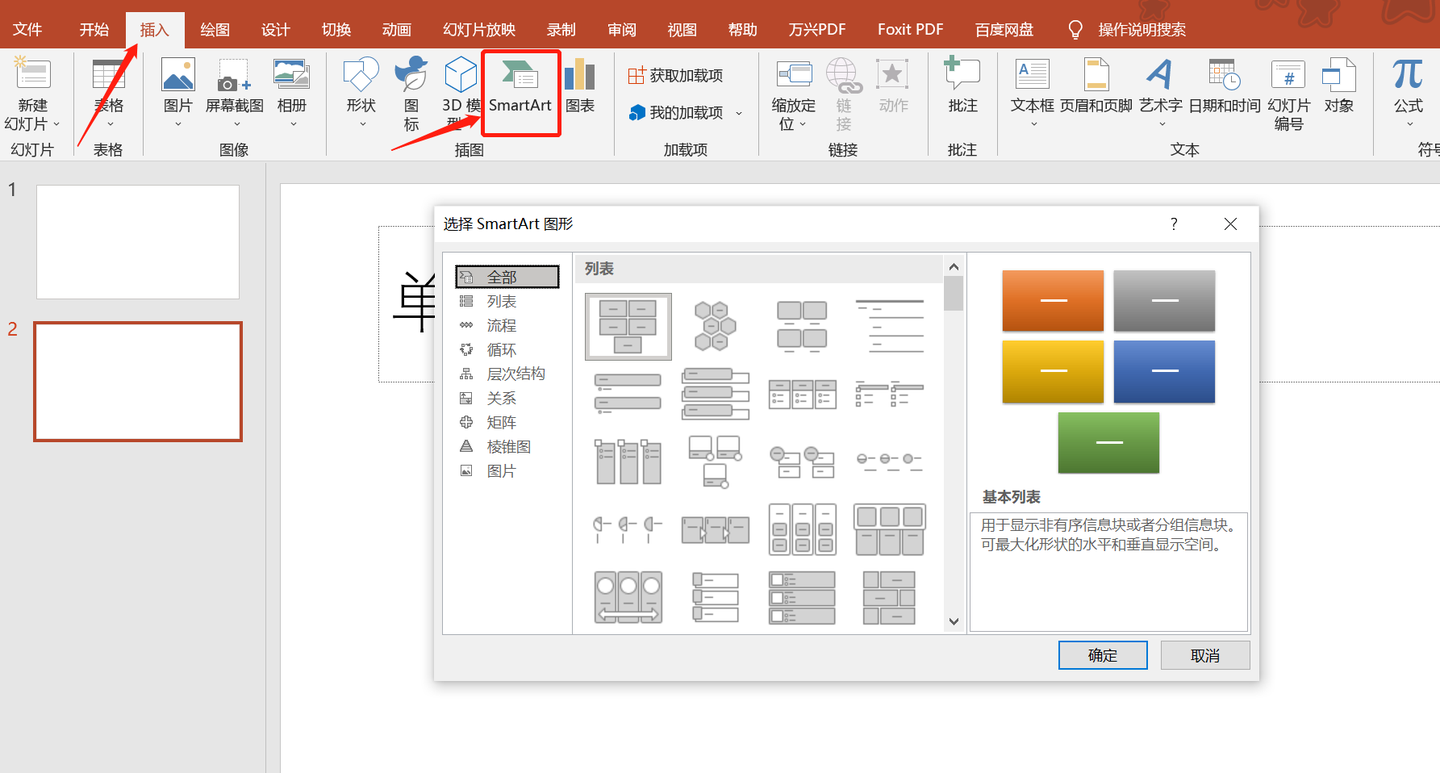1440x773 pixels.
Task: Click the 3D 模型 cube icon
Action: coord(461,74)
